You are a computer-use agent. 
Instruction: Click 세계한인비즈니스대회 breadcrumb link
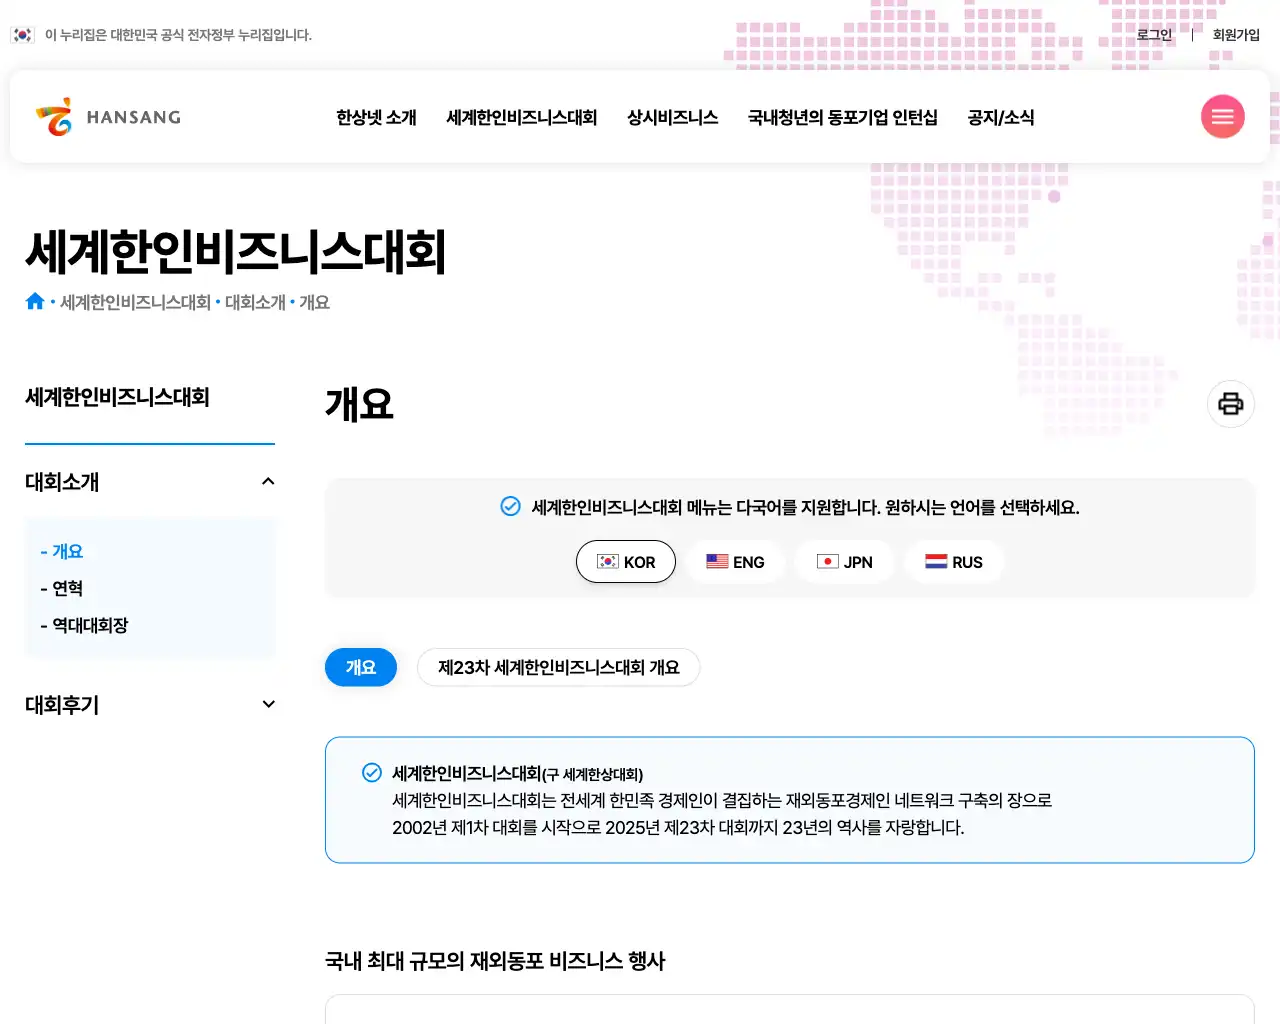tap(135, 302)
